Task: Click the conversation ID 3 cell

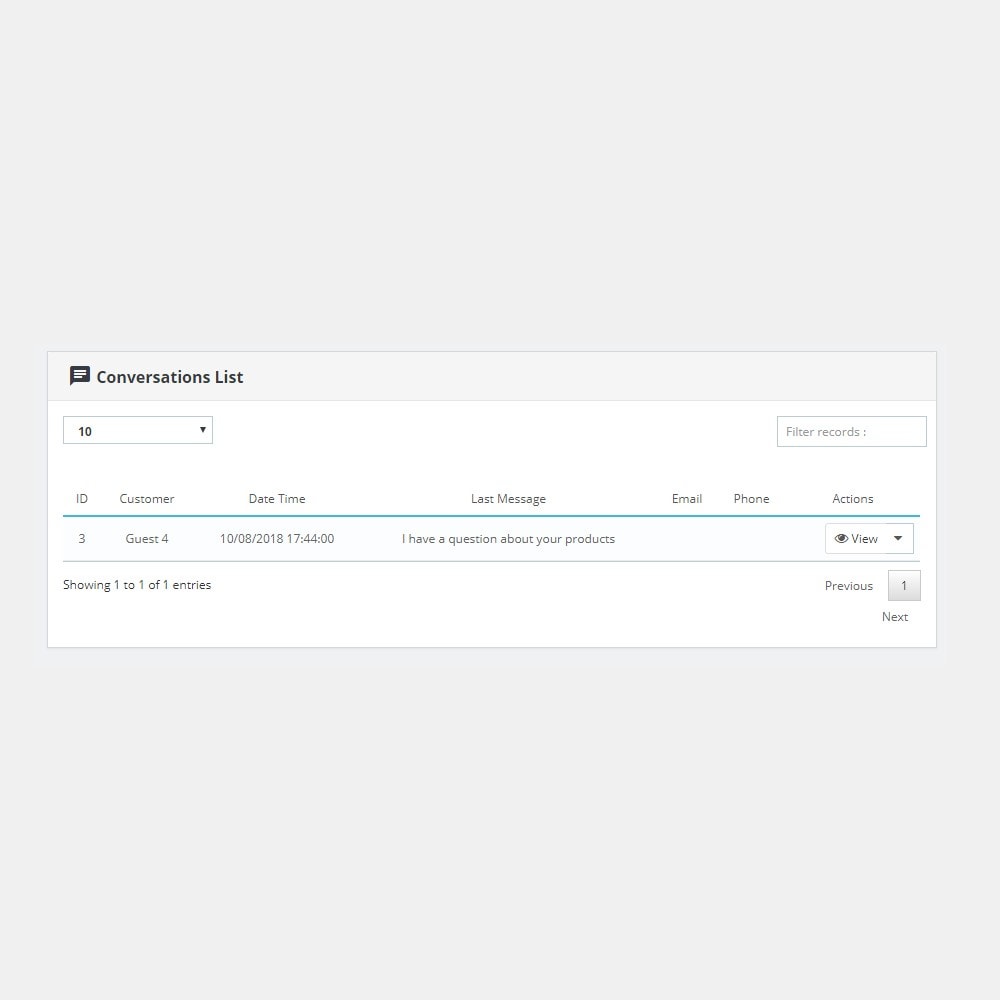Action: click(82, 539)
